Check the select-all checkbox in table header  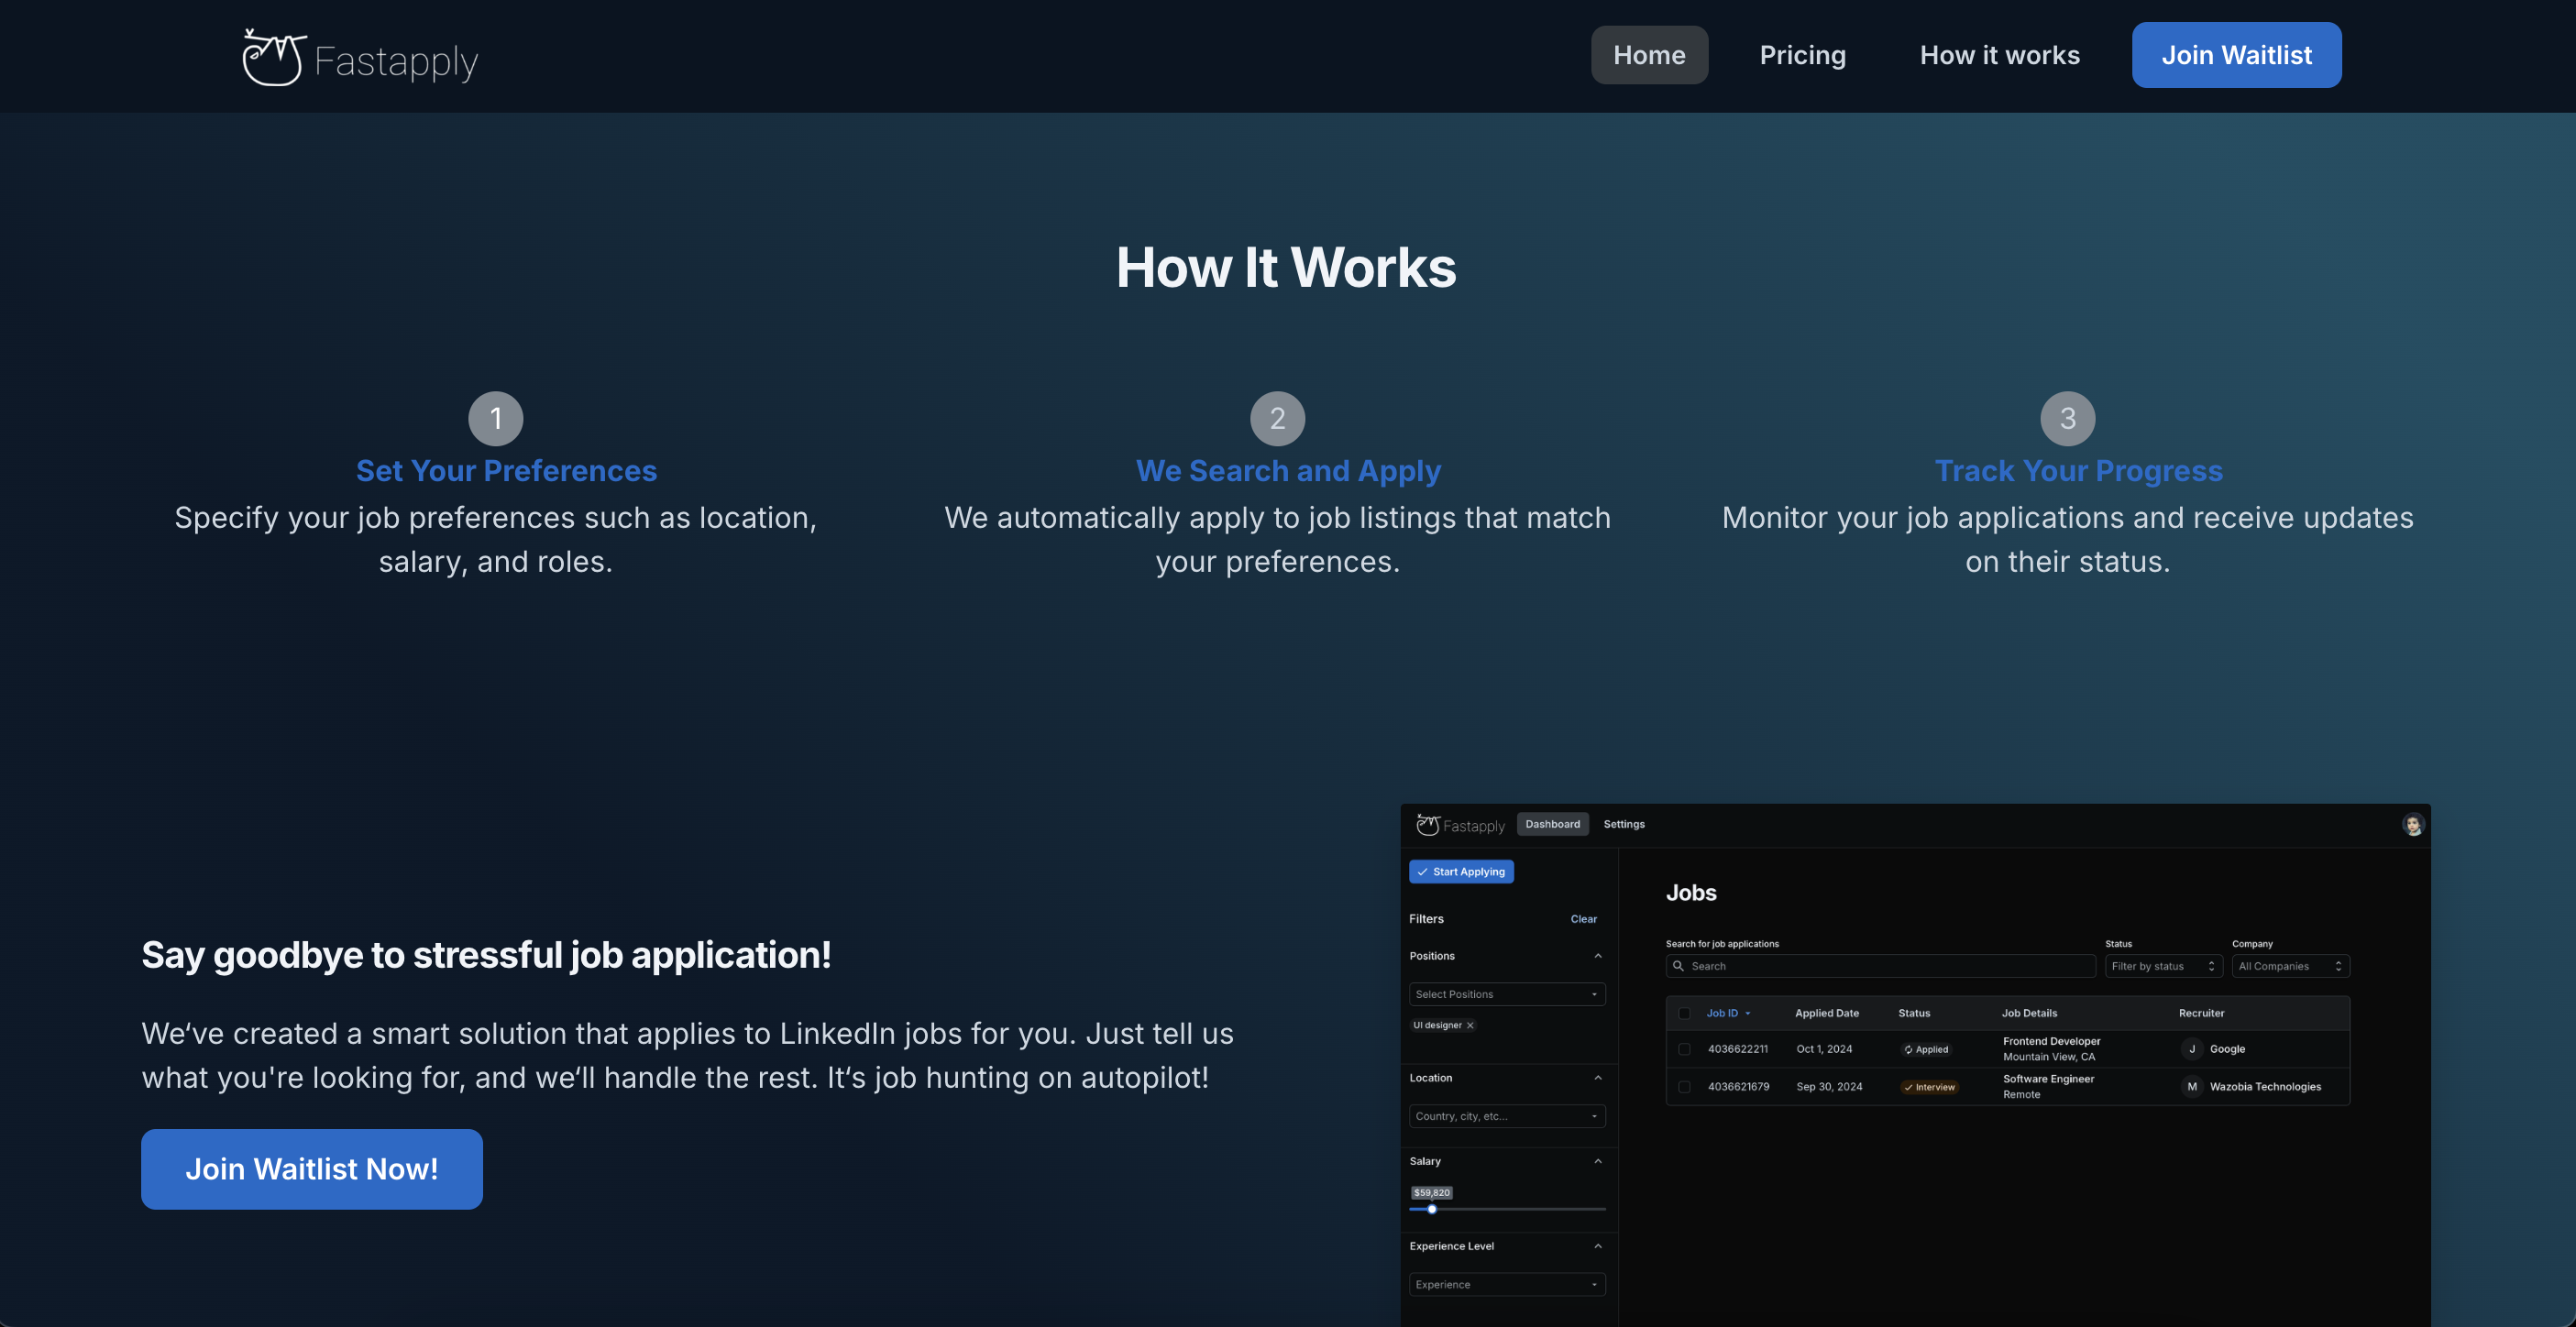click(x=1684, y=1013)
